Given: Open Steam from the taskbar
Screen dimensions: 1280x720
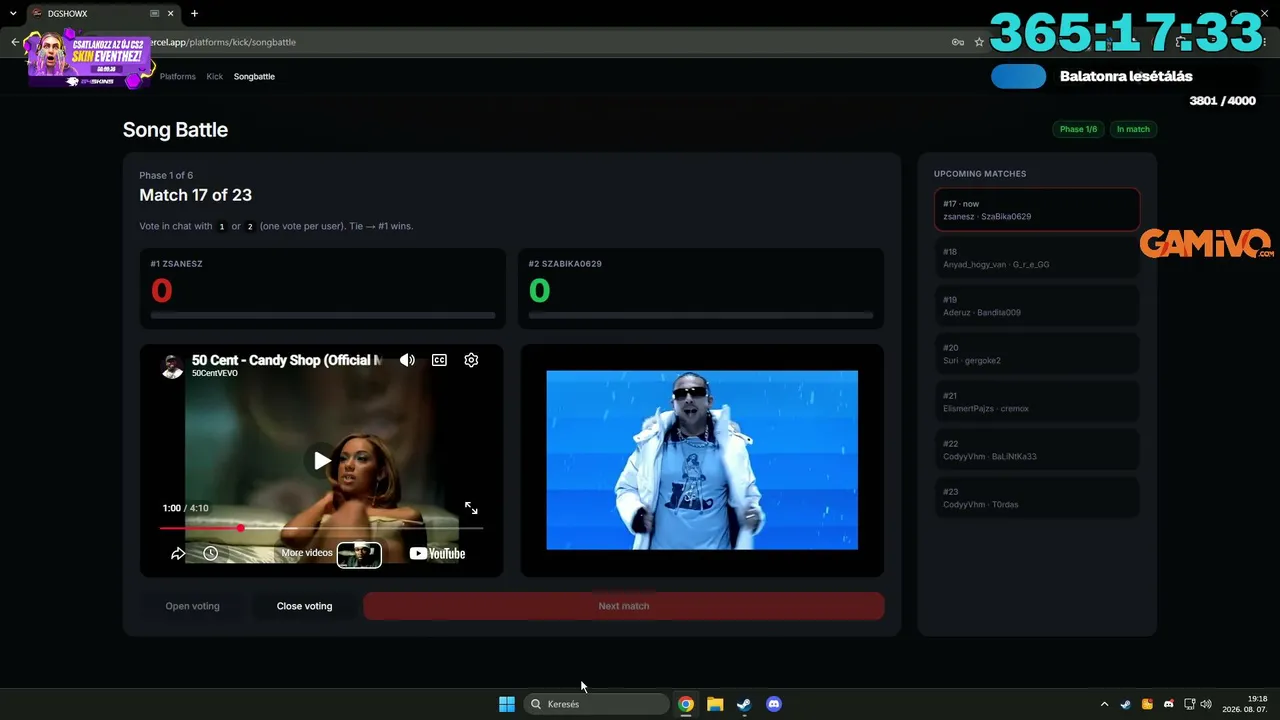Looking at the screenshot, I should 744,704.
